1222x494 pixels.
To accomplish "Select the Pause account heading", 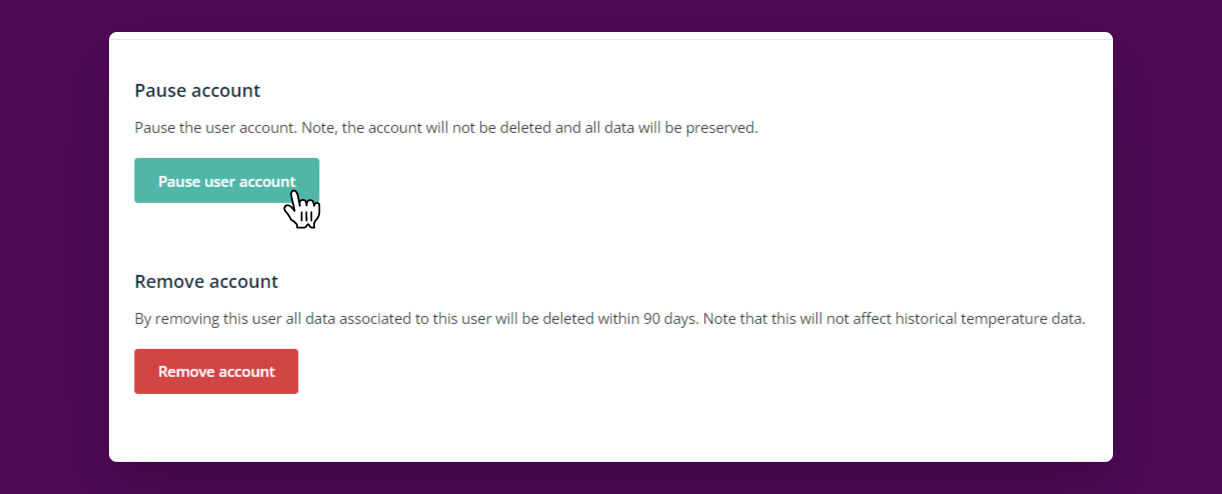I will point(197,90).
